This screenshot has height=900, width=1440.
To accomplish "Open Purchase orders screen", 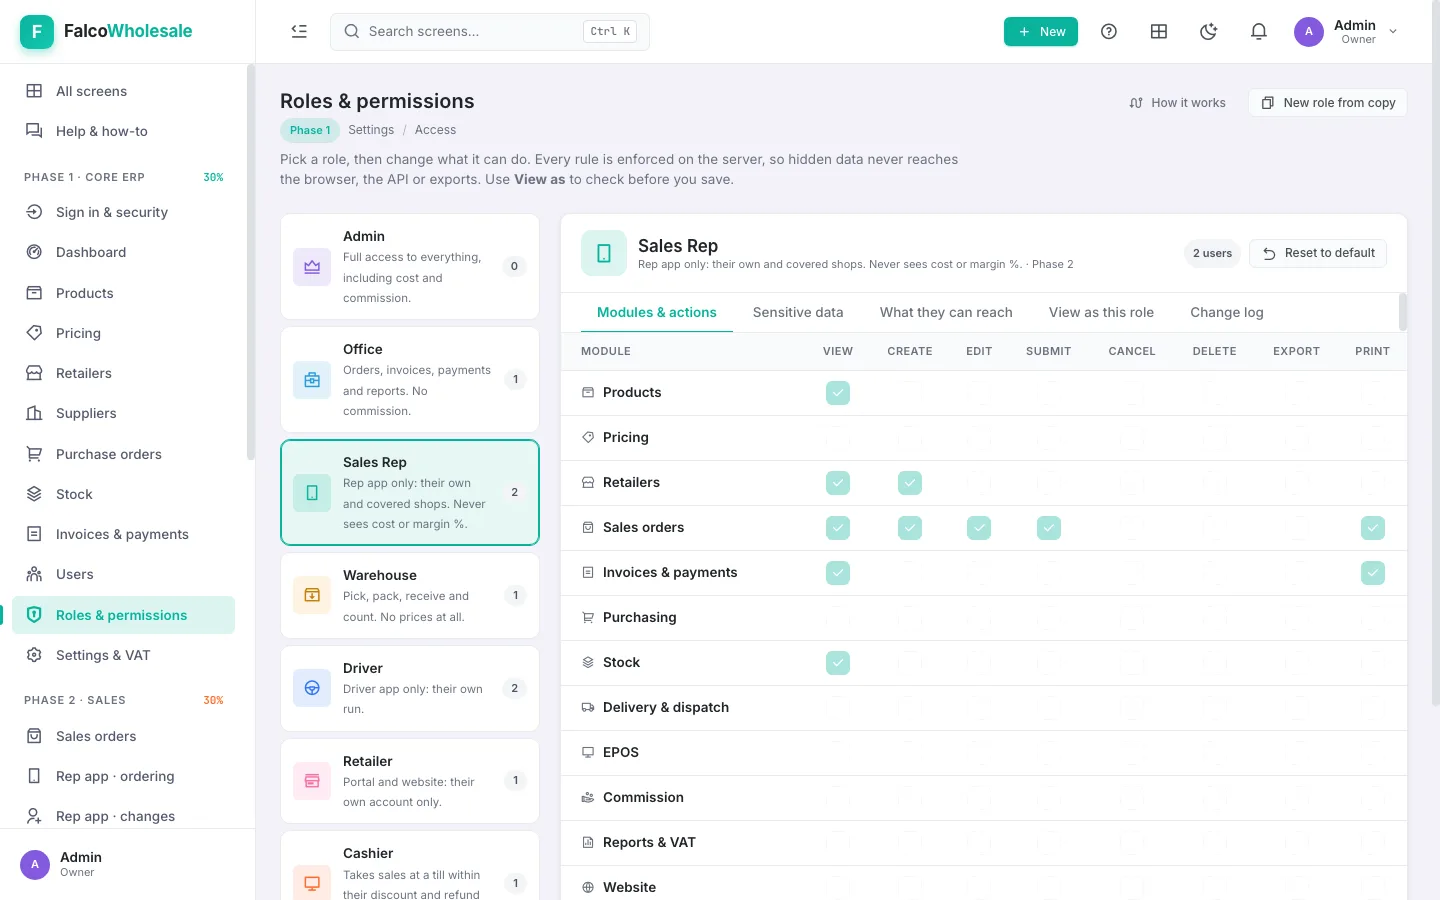I will pyautogui.click(x=124, y=454).
